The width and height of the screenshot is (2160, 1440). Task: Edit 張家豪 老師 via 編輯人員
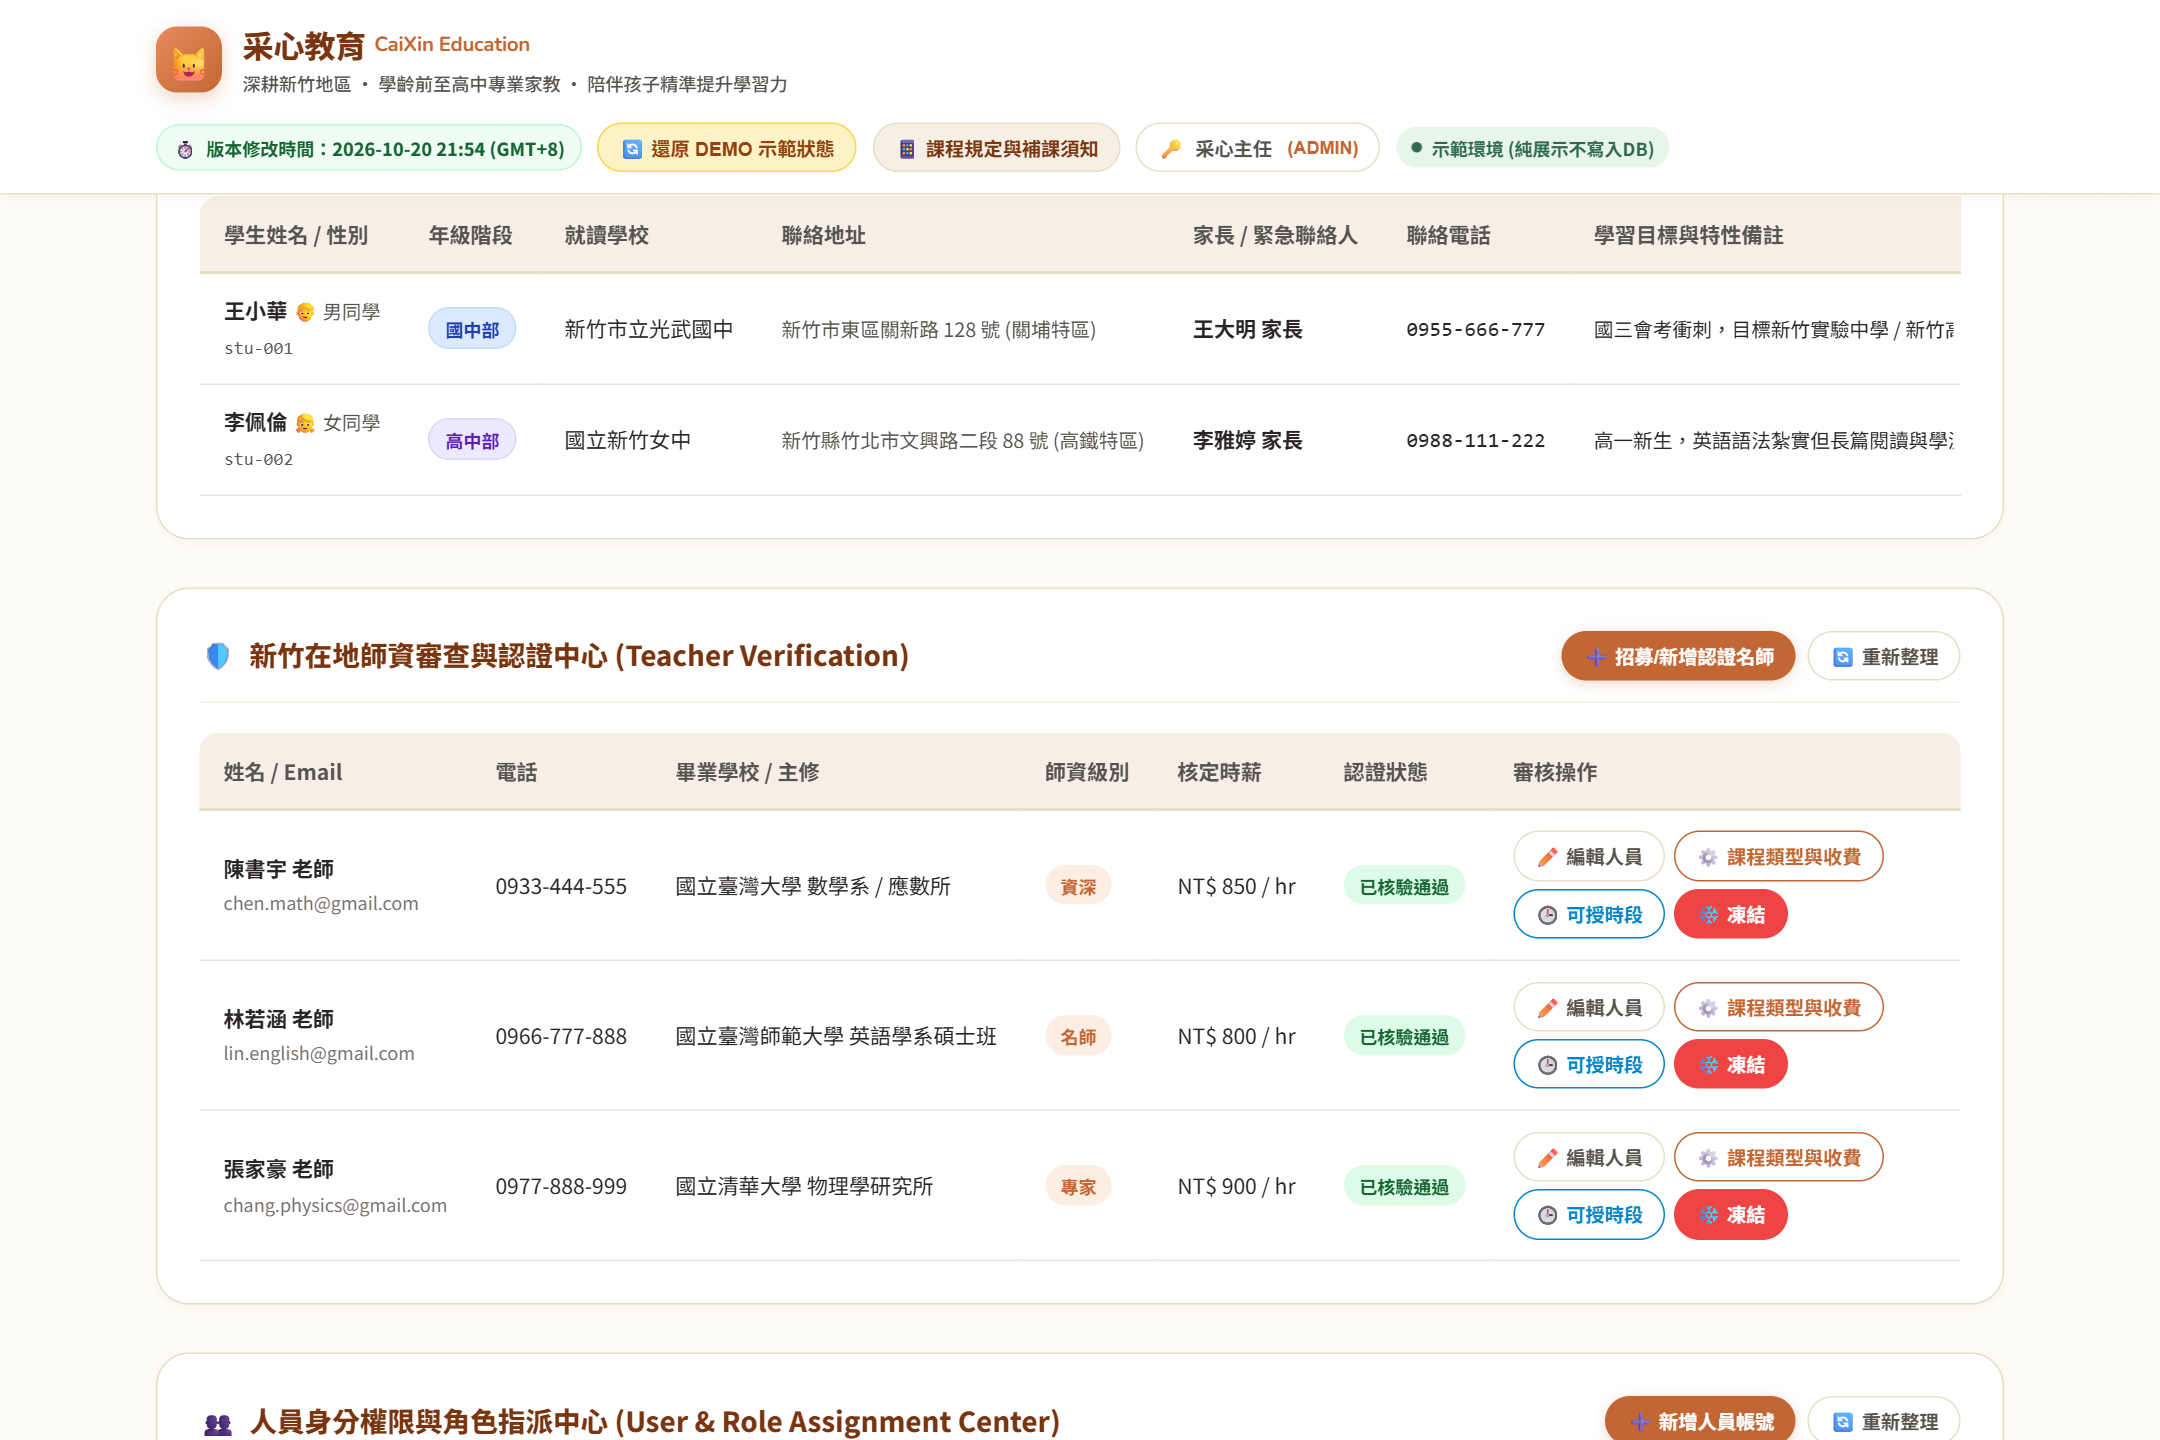1589,1157
